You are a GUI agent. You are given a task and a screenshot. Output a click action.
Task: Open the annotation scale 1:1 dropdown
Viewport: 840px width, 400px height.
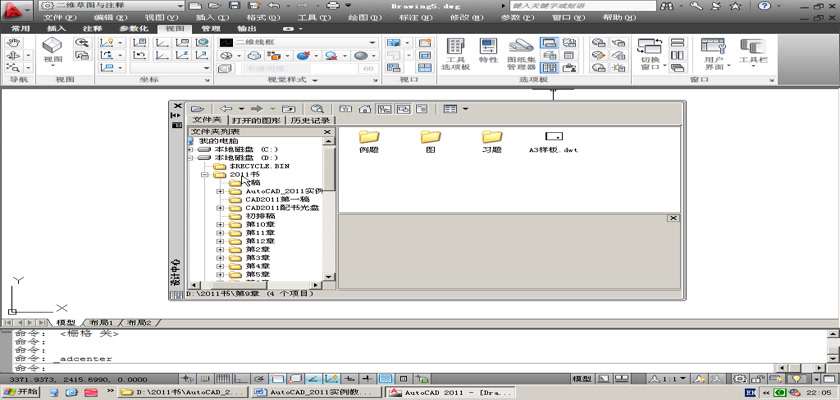click(668, 379)
